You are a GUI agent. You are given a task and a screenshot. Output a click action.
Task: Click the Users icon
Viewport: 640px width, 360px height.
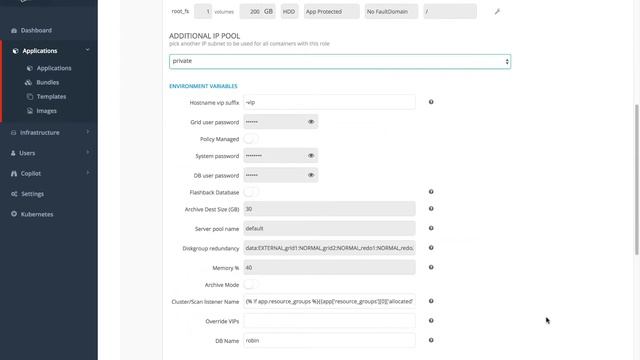coord(13,153)
